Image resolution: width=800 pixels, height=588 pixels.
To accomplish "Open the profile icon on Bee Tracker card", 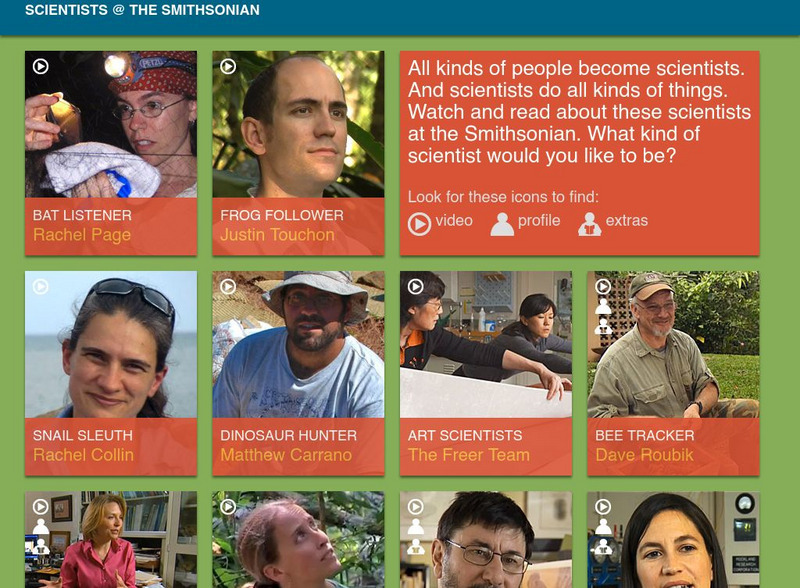I will 603,306.
